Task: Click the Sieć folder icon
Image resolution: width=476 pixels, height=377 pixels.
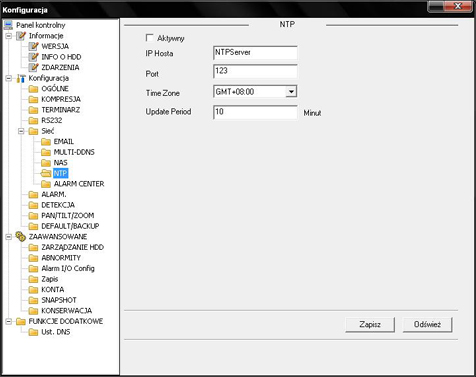Action: coord(33,131)
